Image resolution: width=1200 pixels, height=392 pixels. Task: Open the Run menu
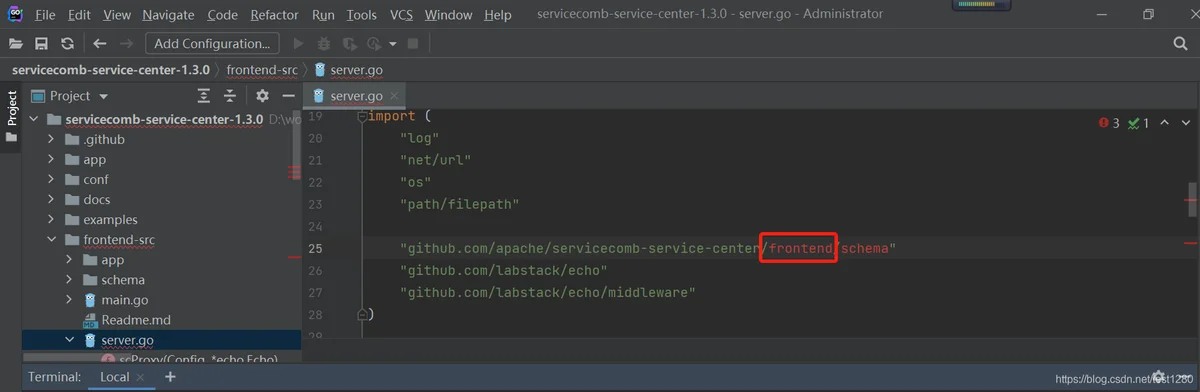pos(323,15)
